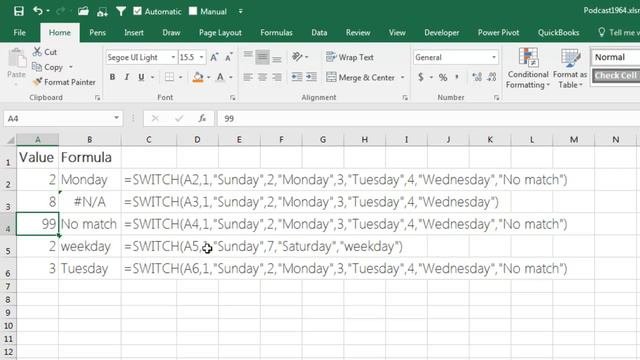Image resolution: width=640 pixels, height=360 pixels.
Task: Open font color palette arrow
Action: pyautogui.click(x=231, y=77)
